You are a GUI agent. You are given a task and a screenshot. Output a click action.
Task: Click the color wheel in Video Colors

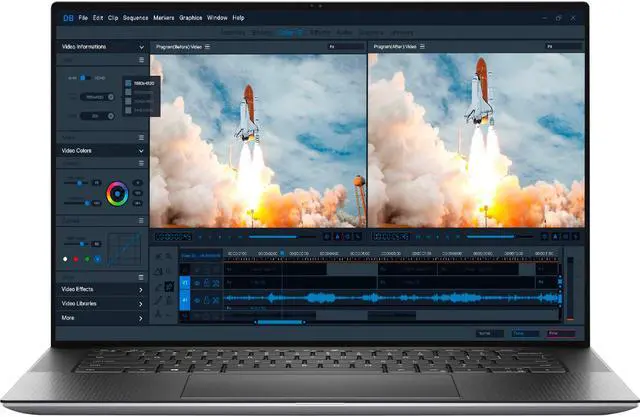point(118,191)
